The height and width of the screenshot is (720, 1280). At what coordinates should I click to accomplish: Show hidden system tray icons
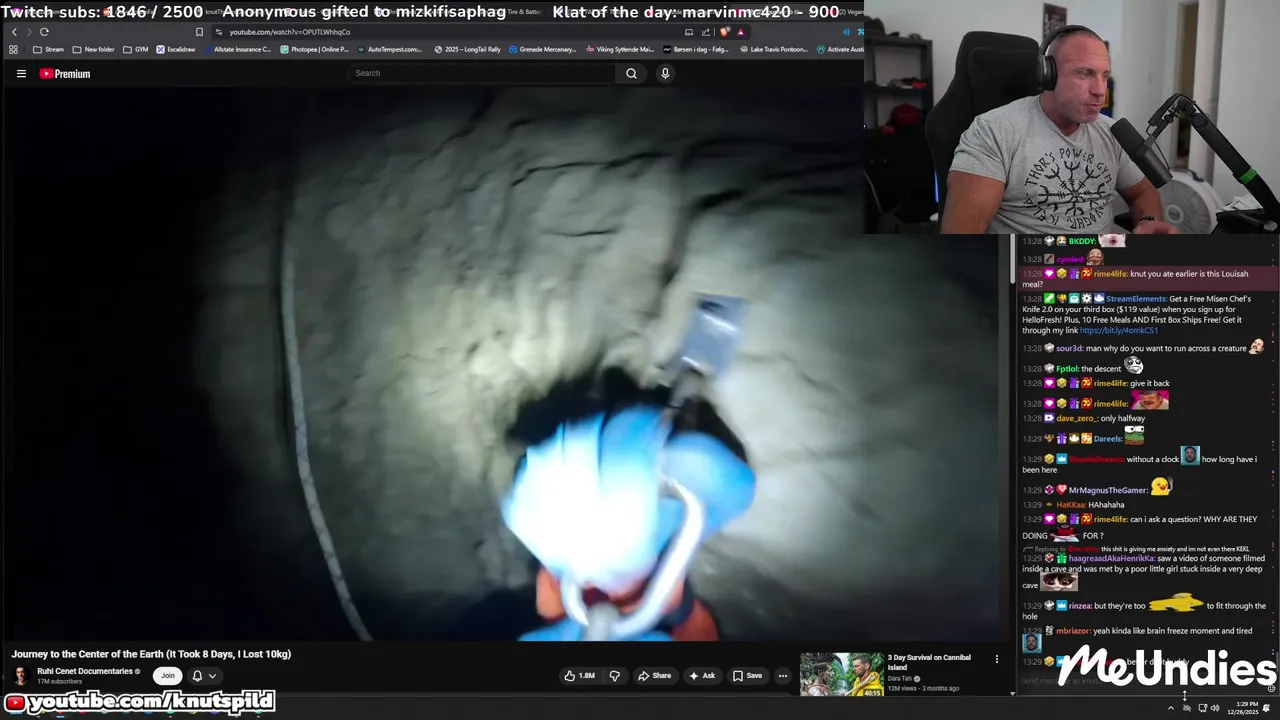click(1171, 708)
